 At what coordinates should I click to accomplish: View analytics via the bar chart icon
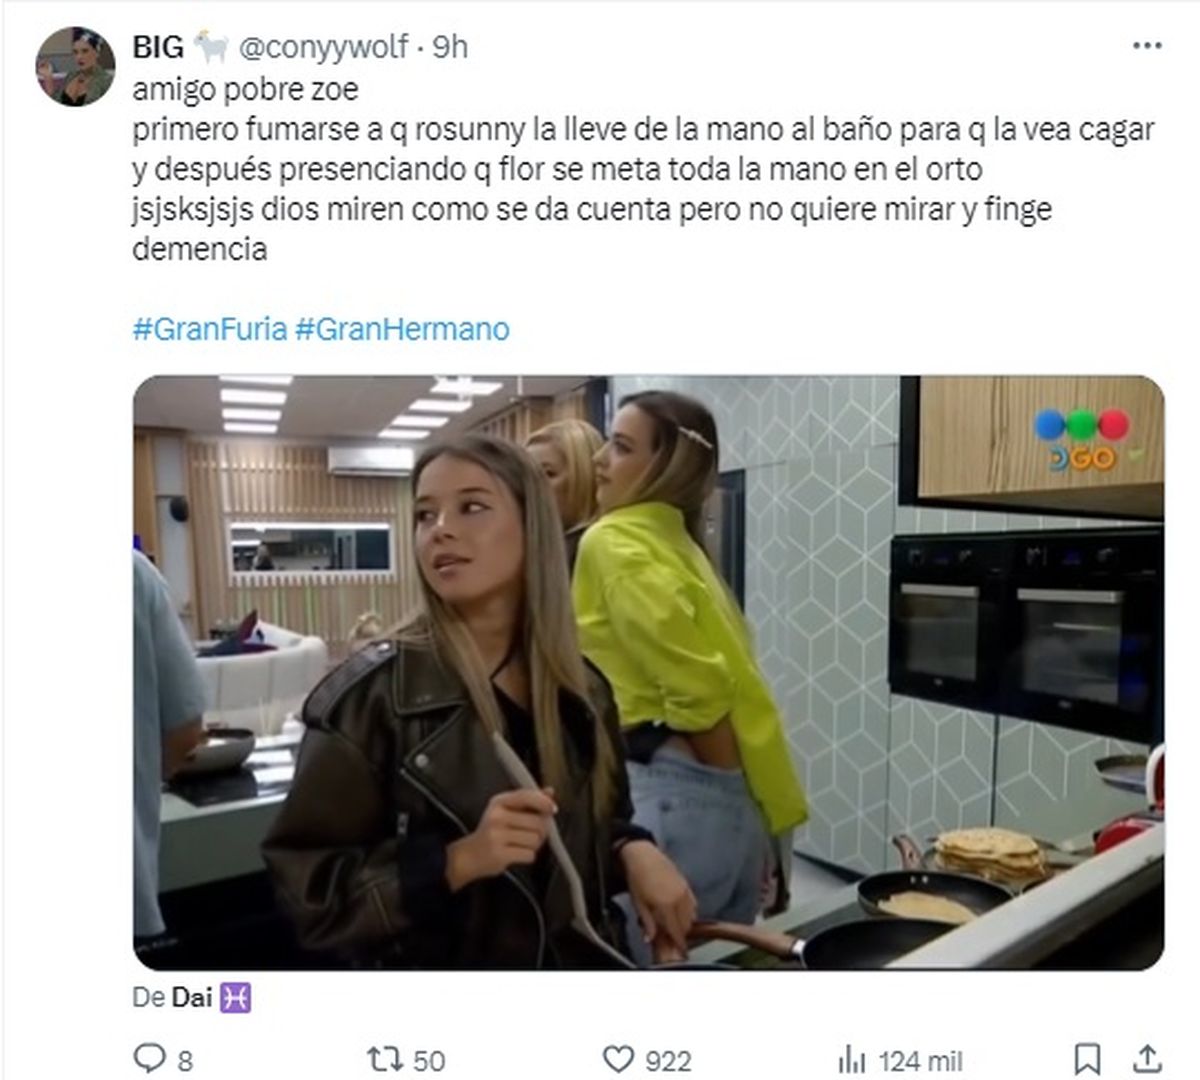coord(852,1059)
